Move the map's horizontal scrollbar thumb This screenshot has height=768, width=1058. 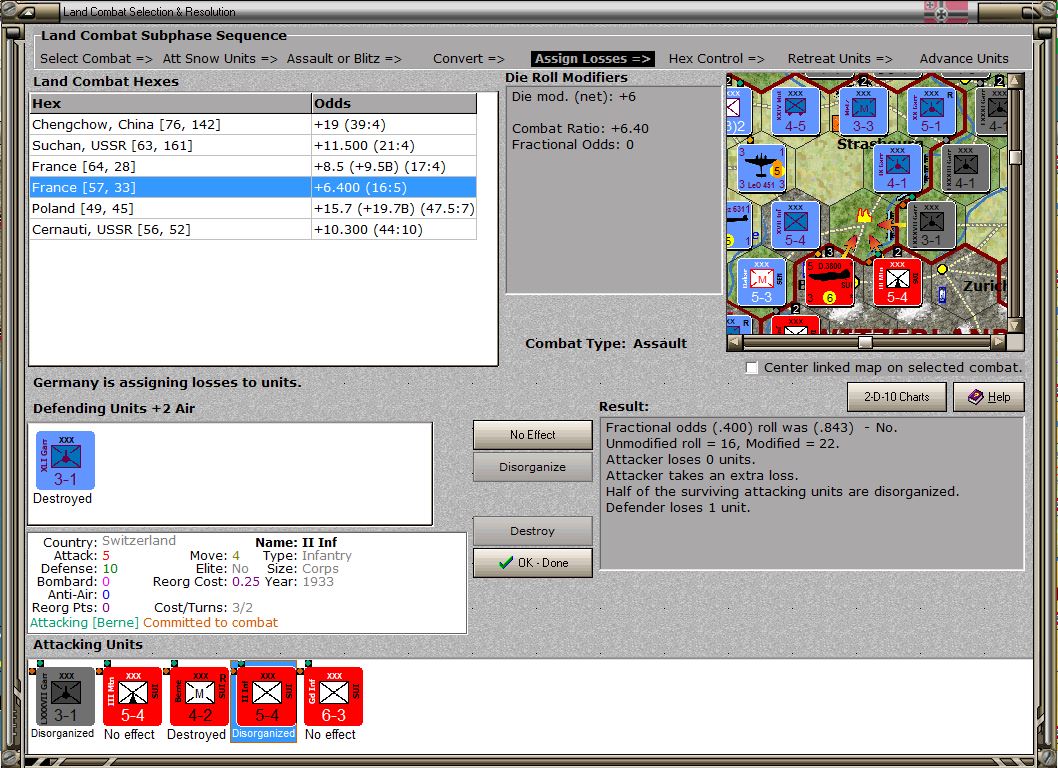coord(865,342)
